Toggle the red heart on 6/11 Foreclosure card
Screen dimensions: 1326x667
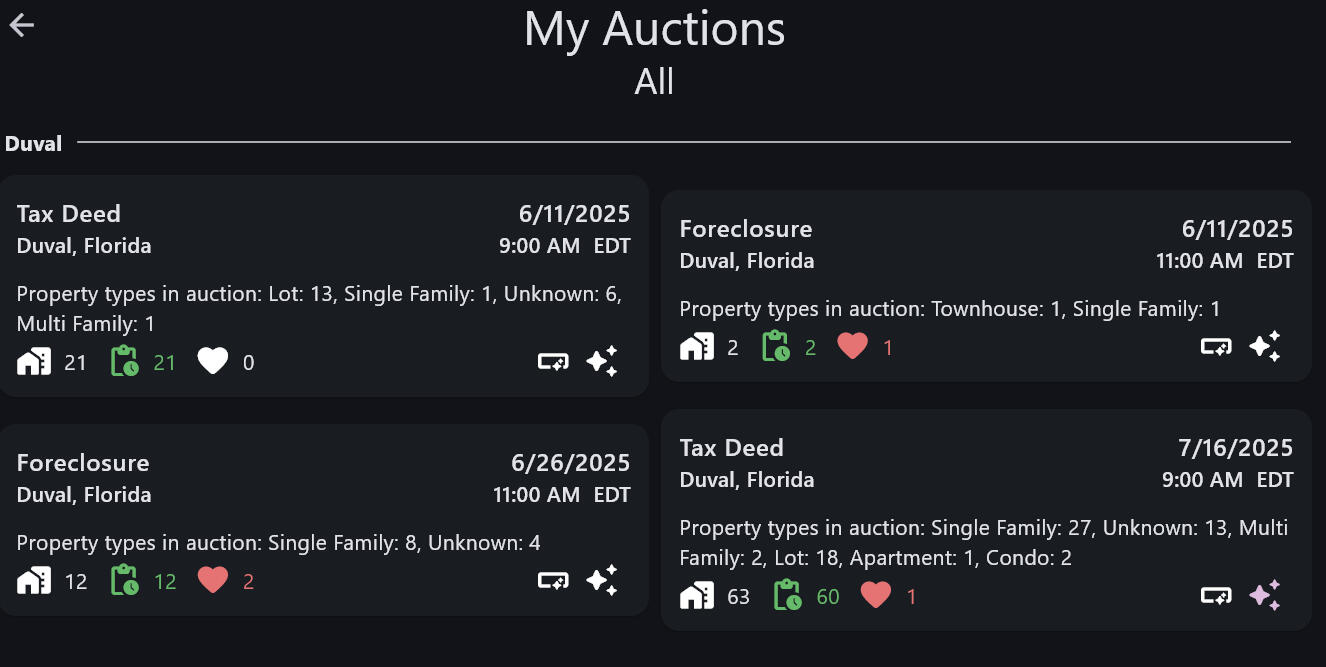[852, 346]
